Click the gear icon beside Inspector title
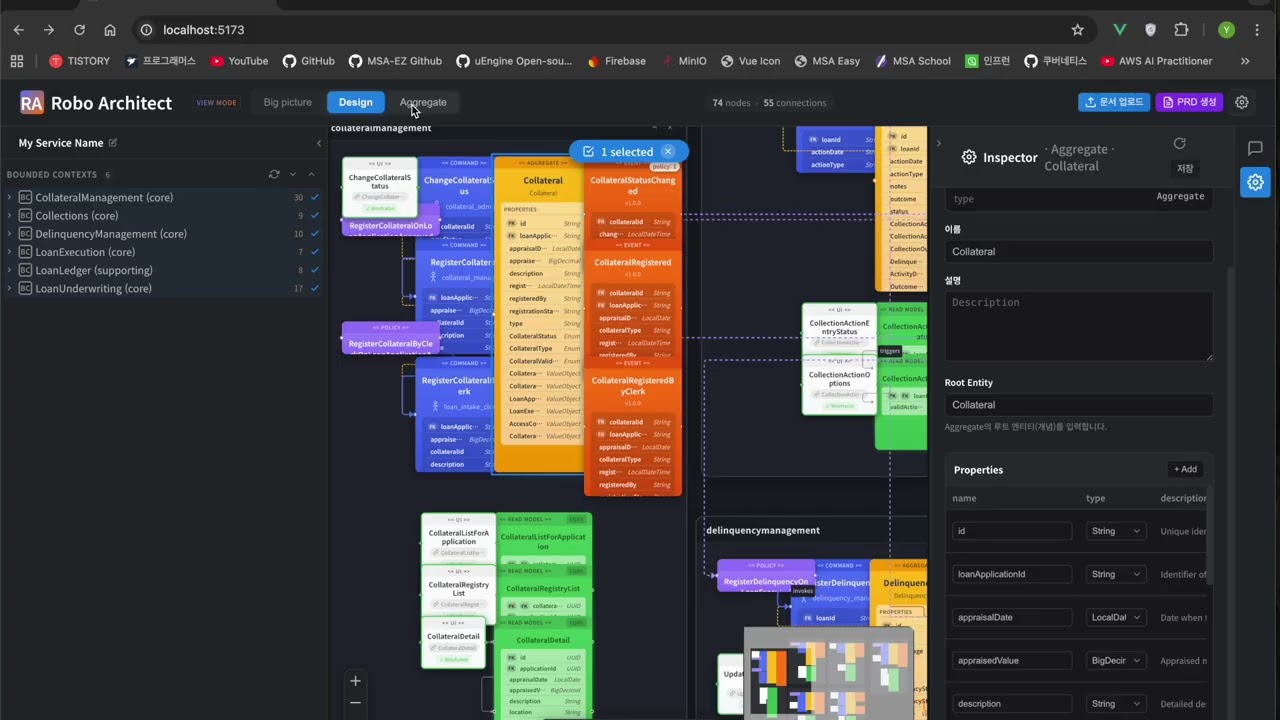 tap(969, 157)
